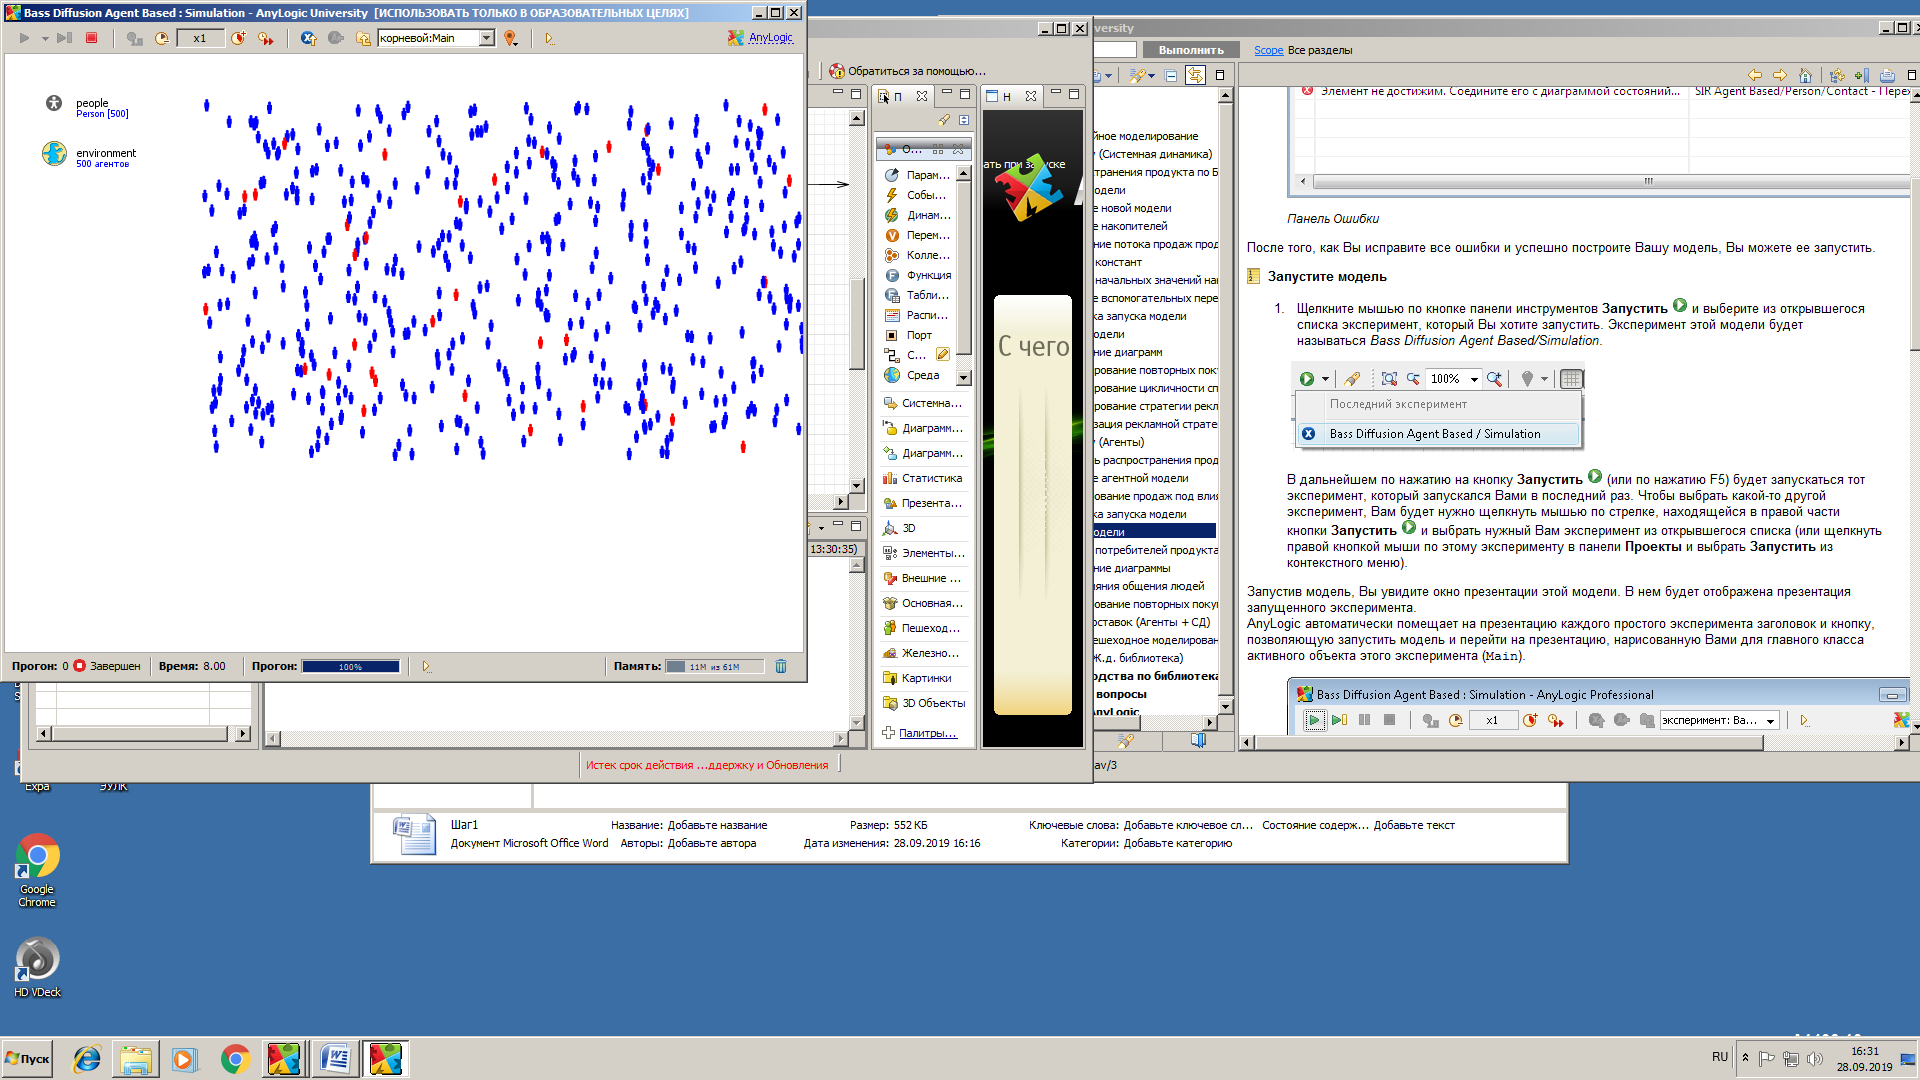Select the Параметр palette element
The image size is (1920, 1080).
(x=917, y=175)
